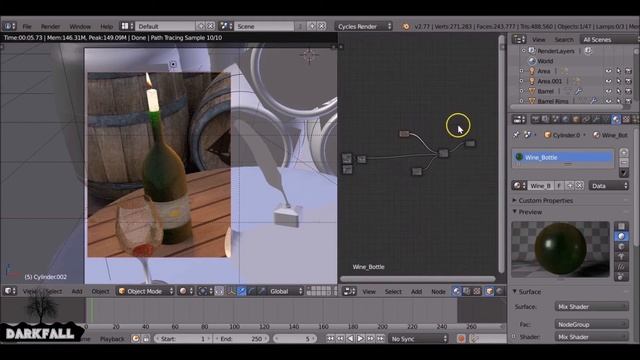This screenshot has height=360, width=640.
Task: Add a new material slot with plus
Action: (623, 152)
